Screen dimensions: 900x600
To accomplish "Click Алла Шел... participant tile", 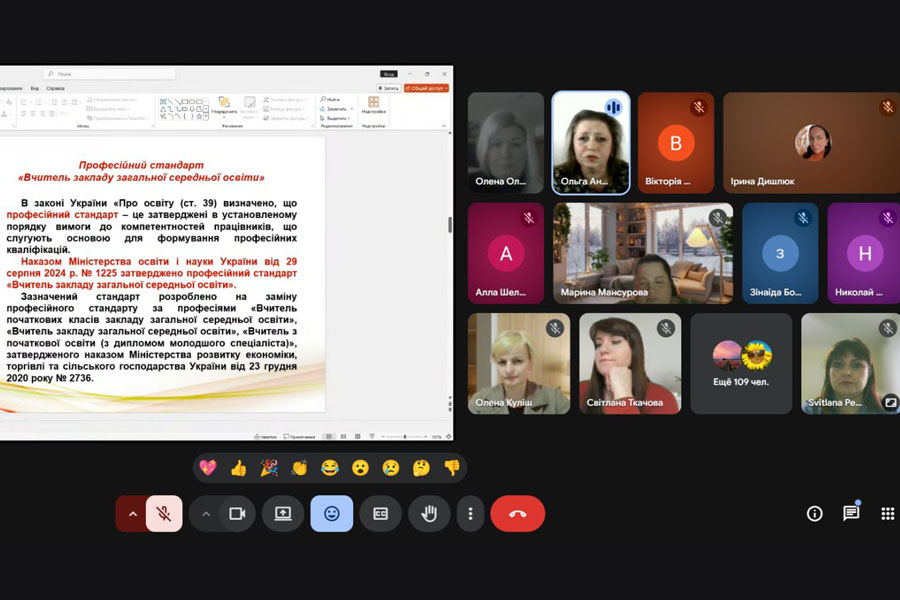I will coord(506,253).
